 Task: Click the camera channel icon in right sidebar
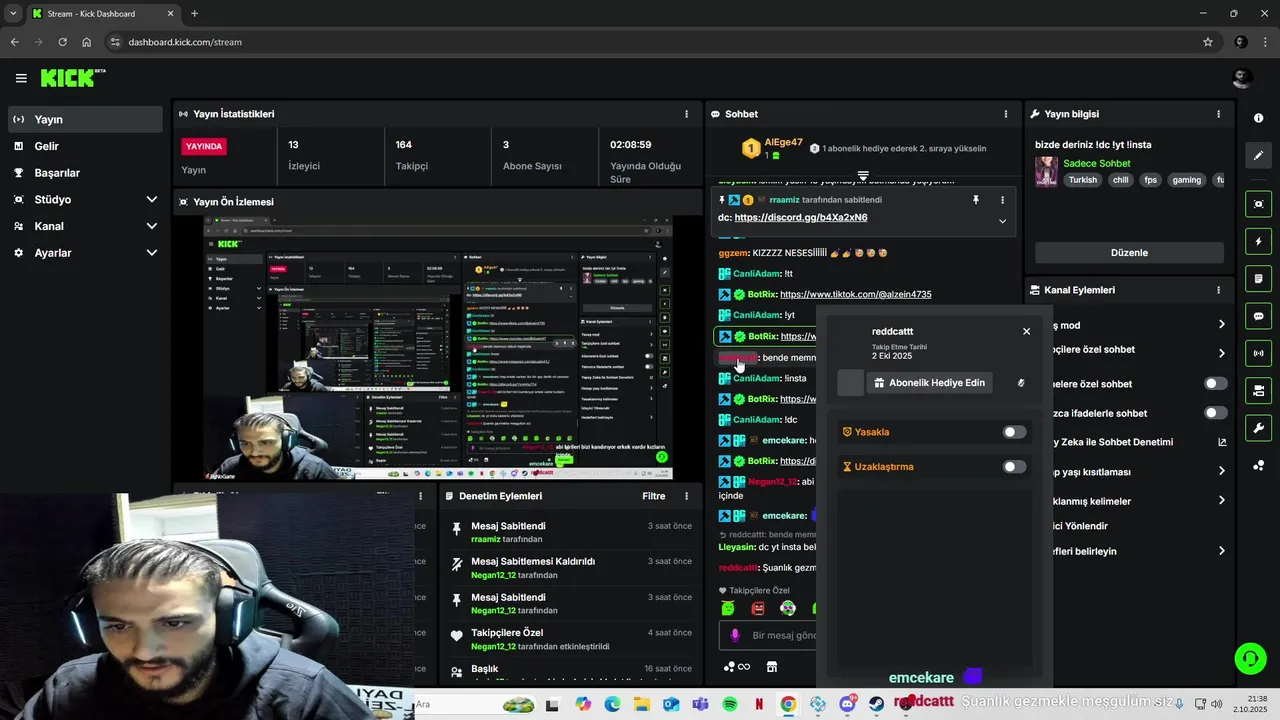point(1258,390)
